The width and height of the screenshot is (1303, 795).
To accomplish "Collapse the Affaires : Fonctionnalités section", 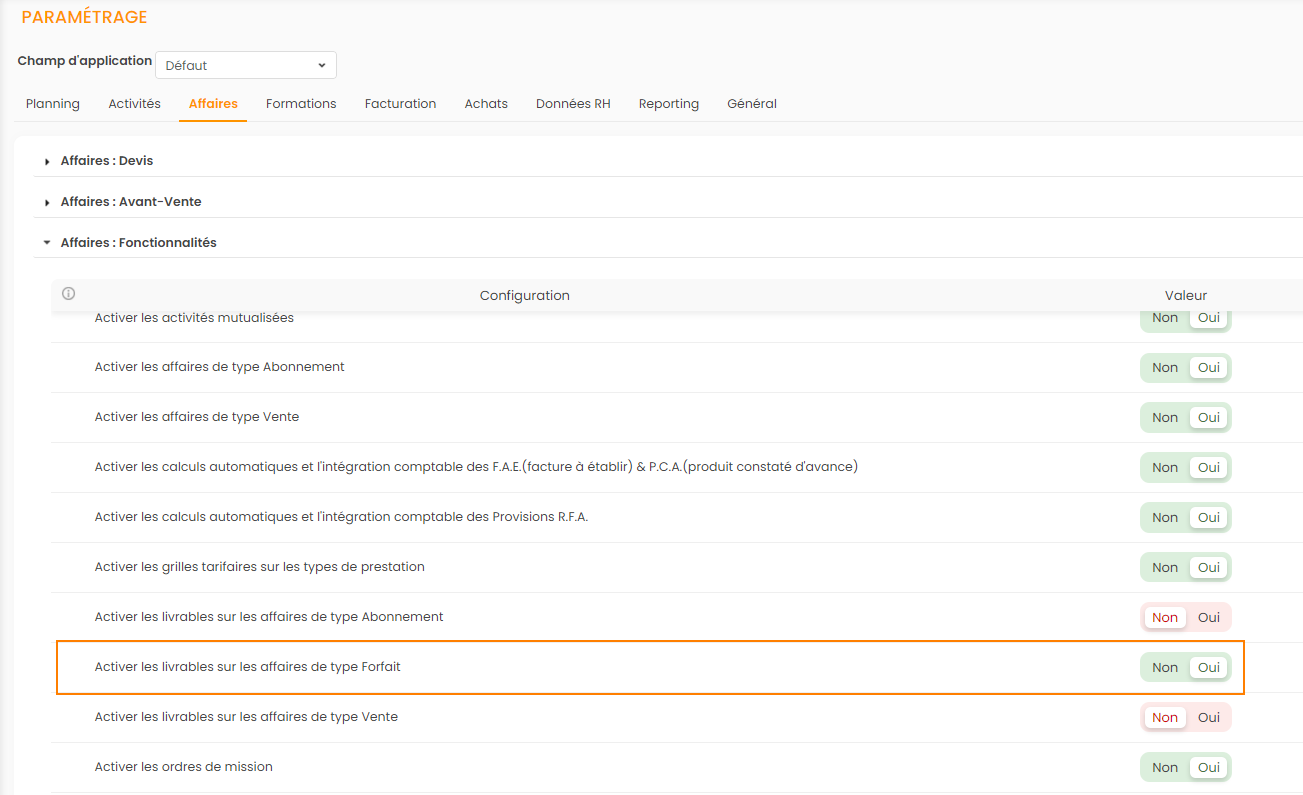I will [138, 243].
